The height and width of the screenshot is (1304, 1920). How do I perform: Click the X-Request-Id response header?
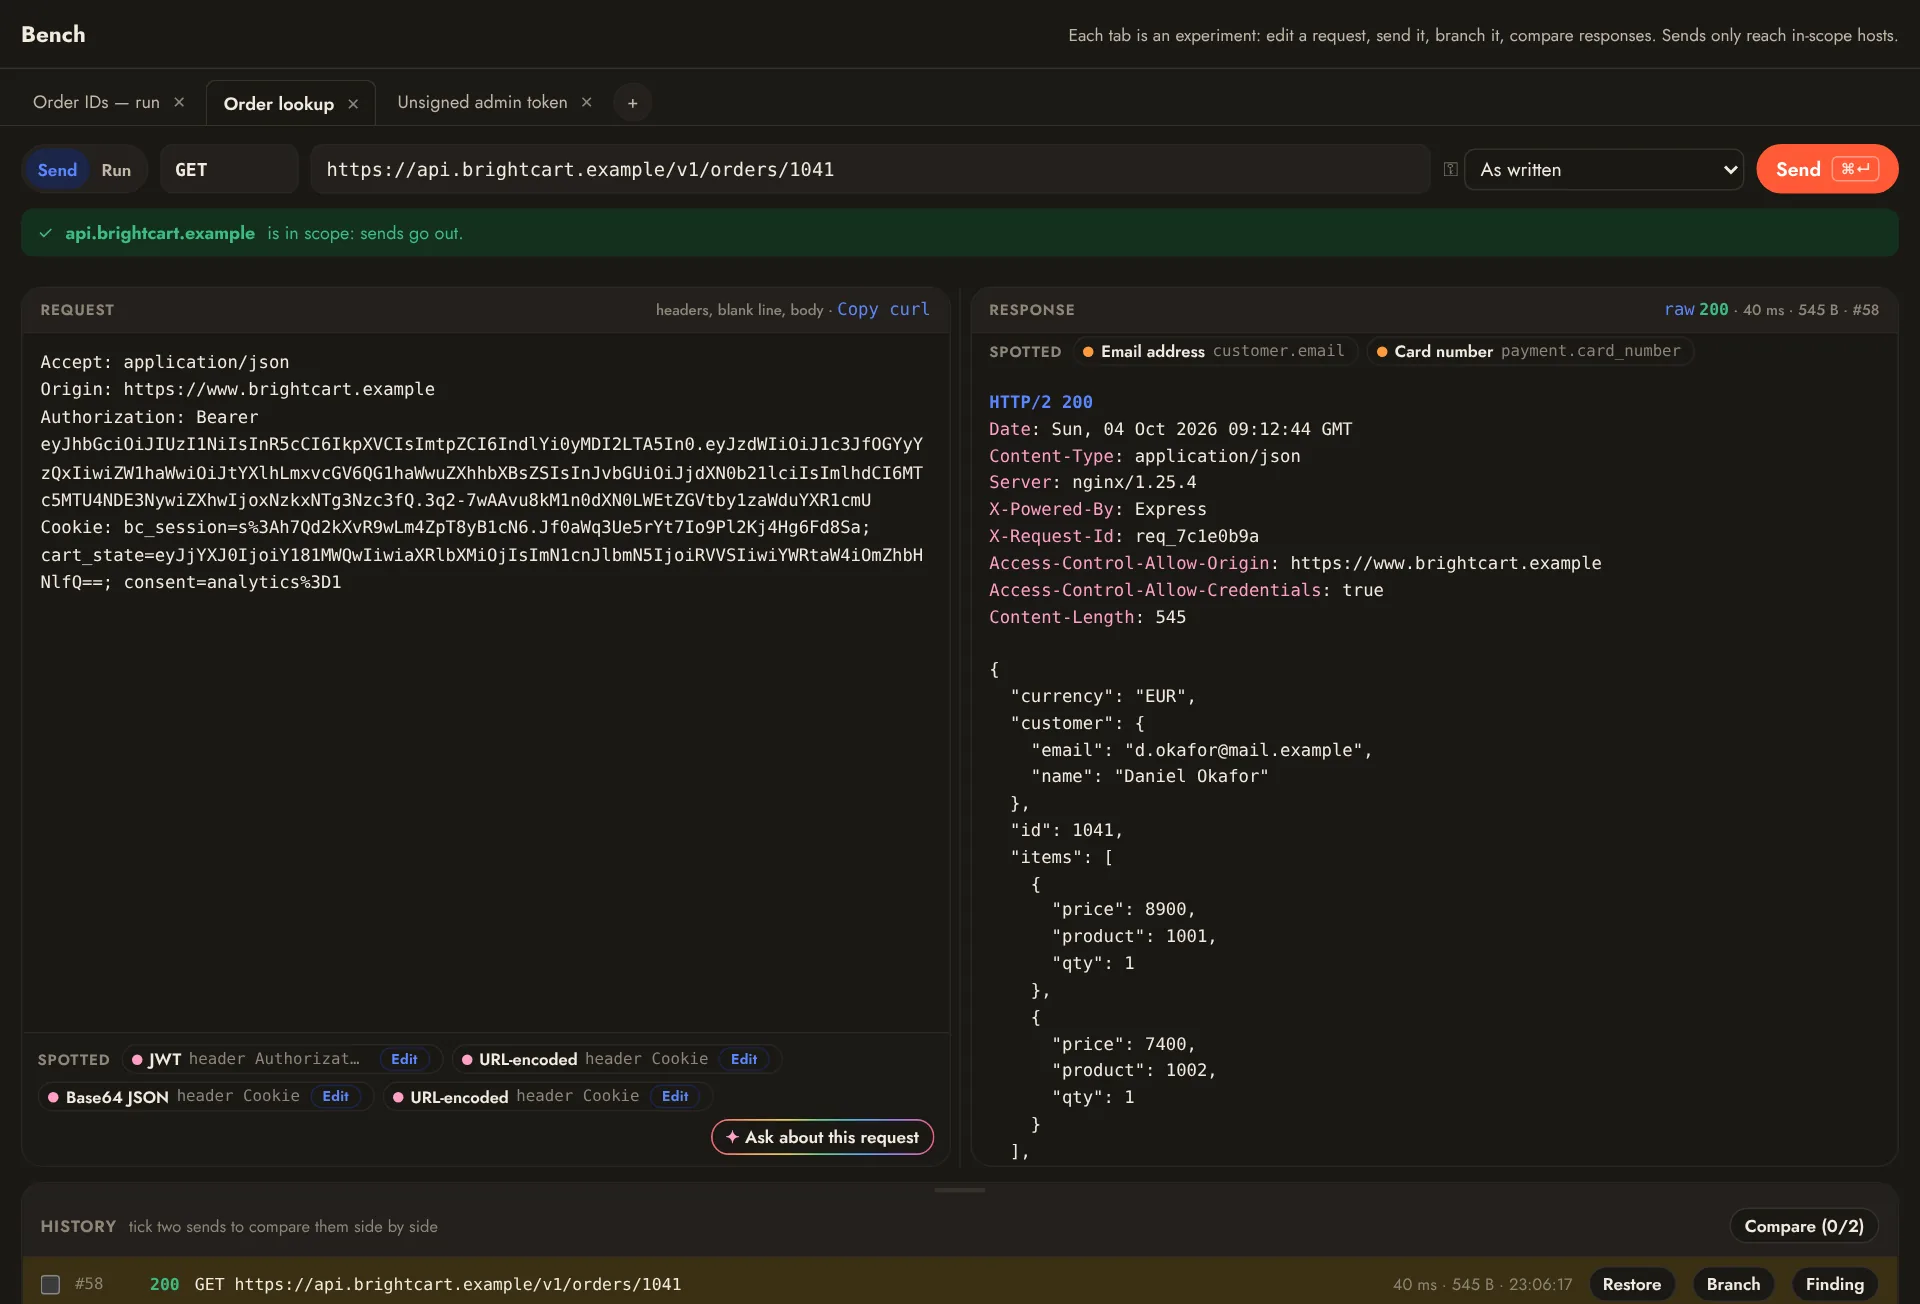[x=1123, y=536]
